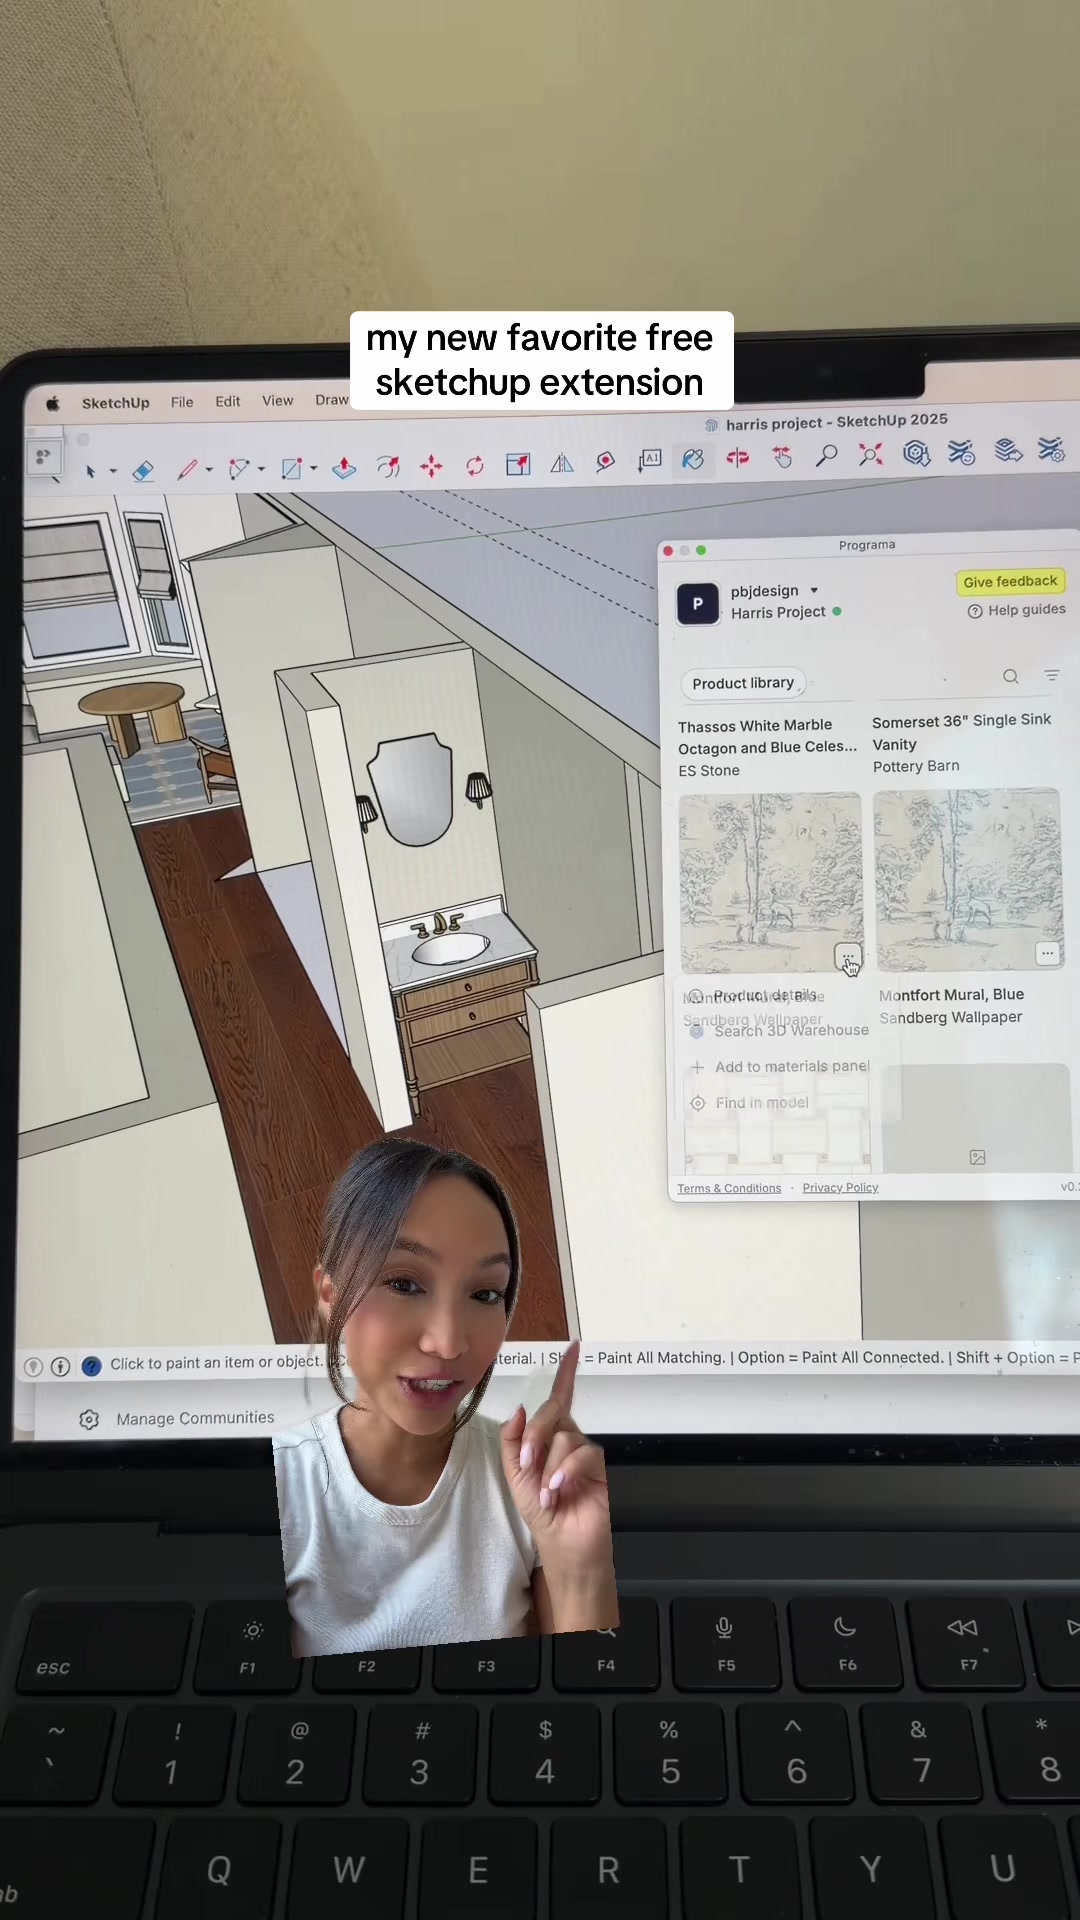Click the 'Pottery Barn' brand label
Viewport: 1080px width, 1920px height.
point(916,767)
